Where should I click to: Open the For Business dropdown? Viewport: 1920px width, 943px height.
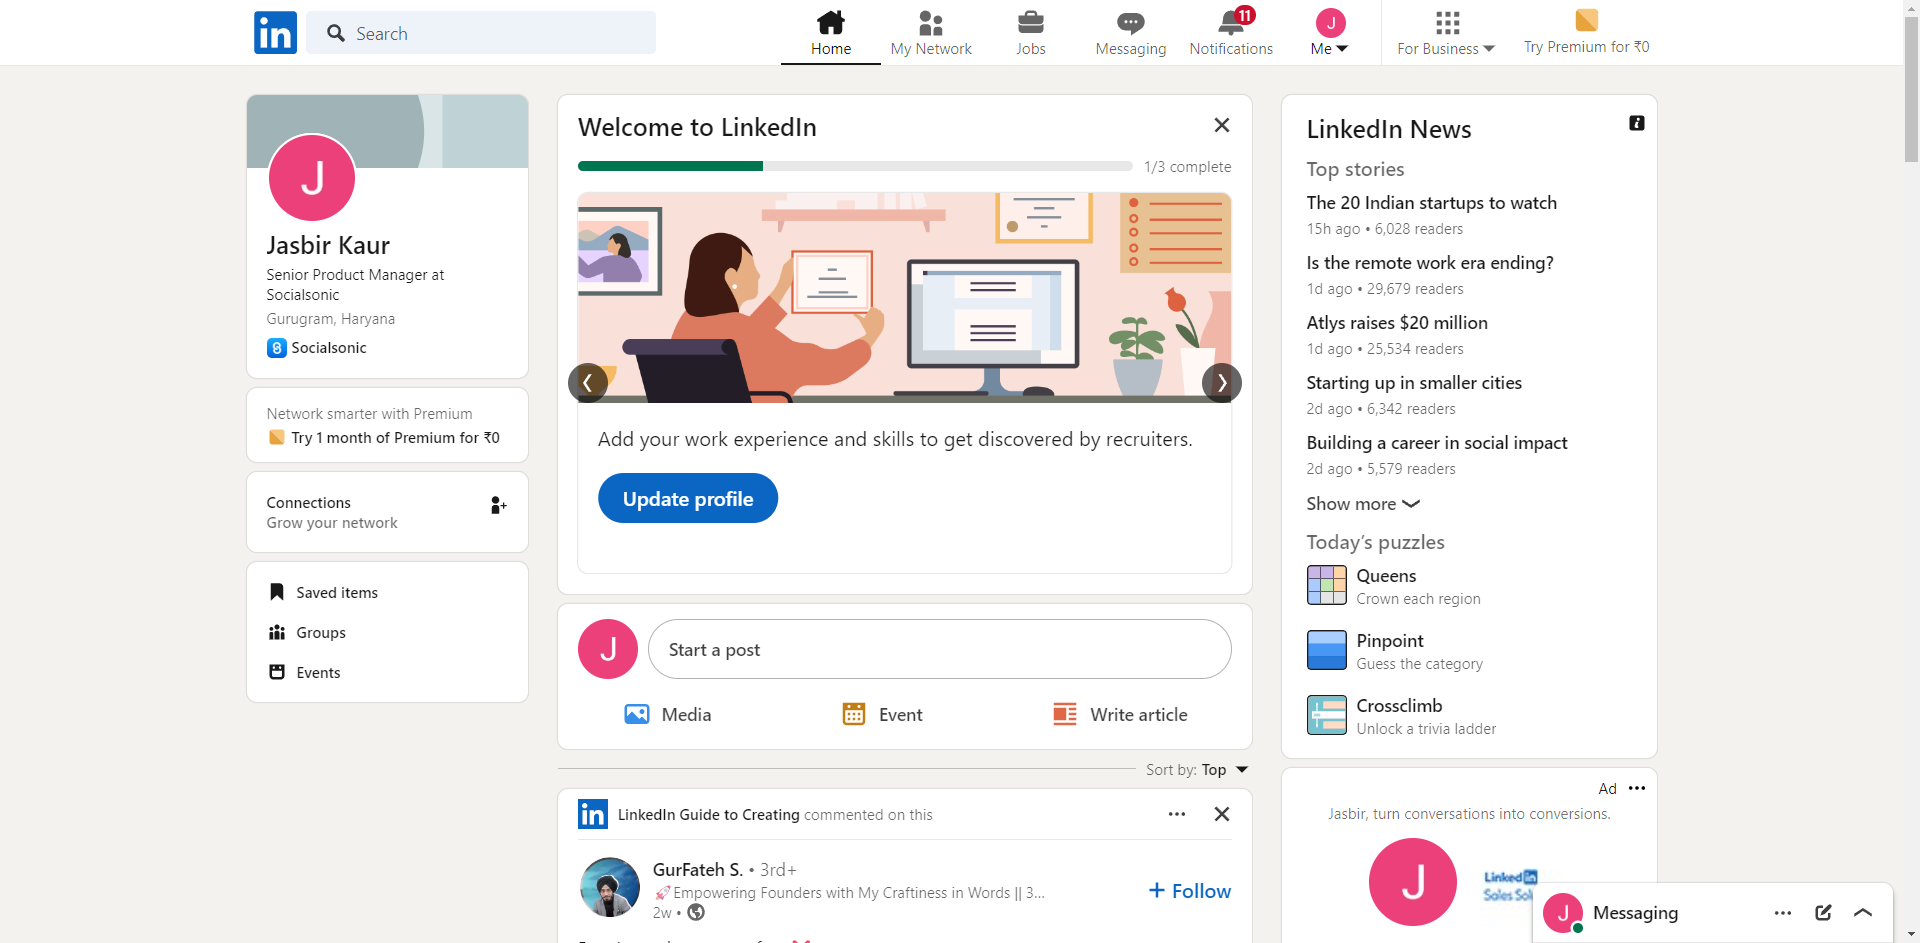pos(1446,33)
